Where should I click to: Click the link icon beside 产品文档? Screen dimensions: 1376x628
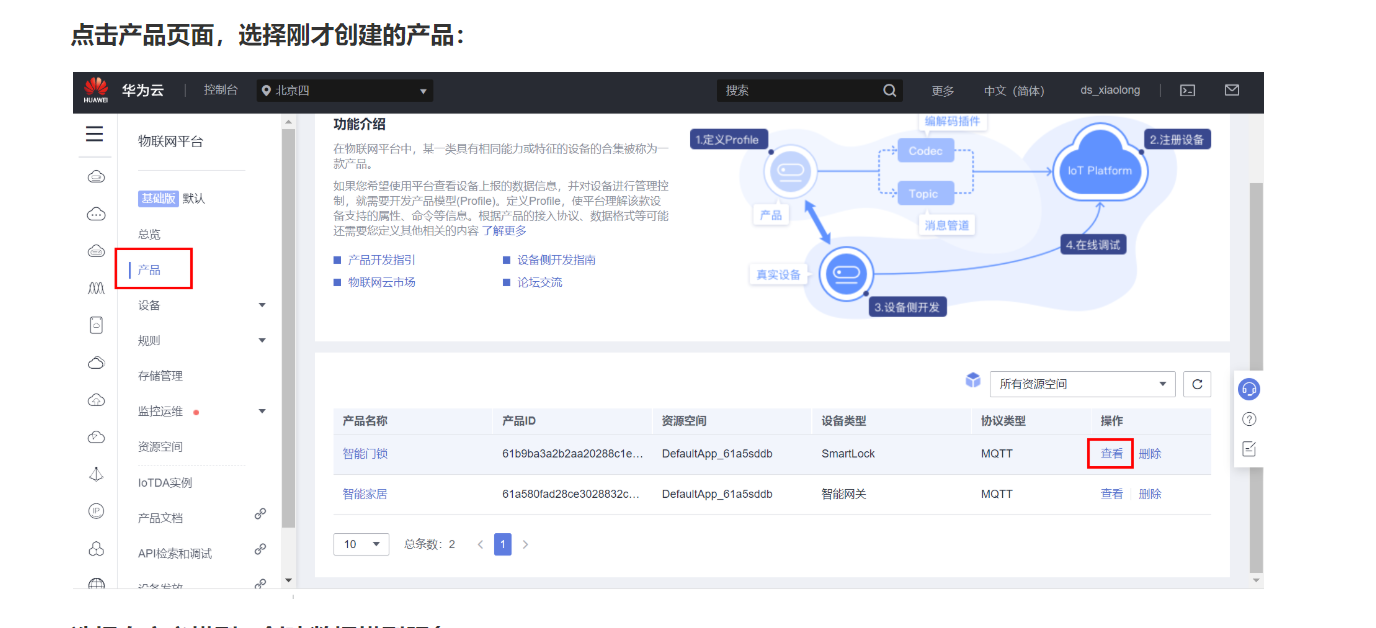click(x=260, y=514)
